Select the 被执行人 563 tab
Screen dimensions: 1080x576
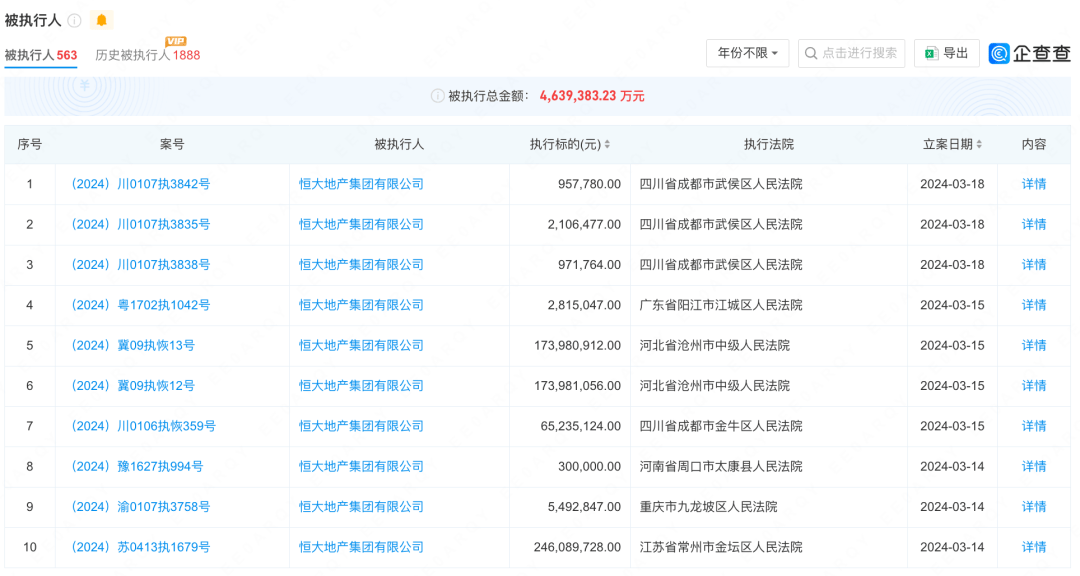(x=41, y=56)
